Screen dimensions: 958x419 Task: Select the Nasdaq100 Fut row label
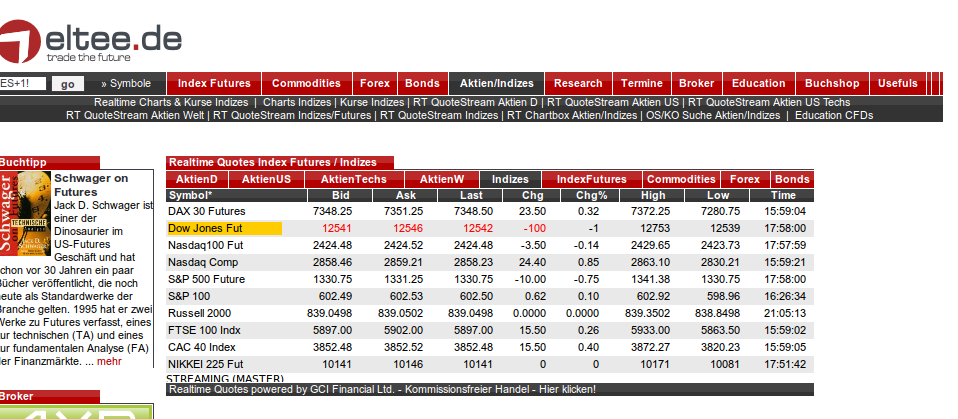click(203, 246)
